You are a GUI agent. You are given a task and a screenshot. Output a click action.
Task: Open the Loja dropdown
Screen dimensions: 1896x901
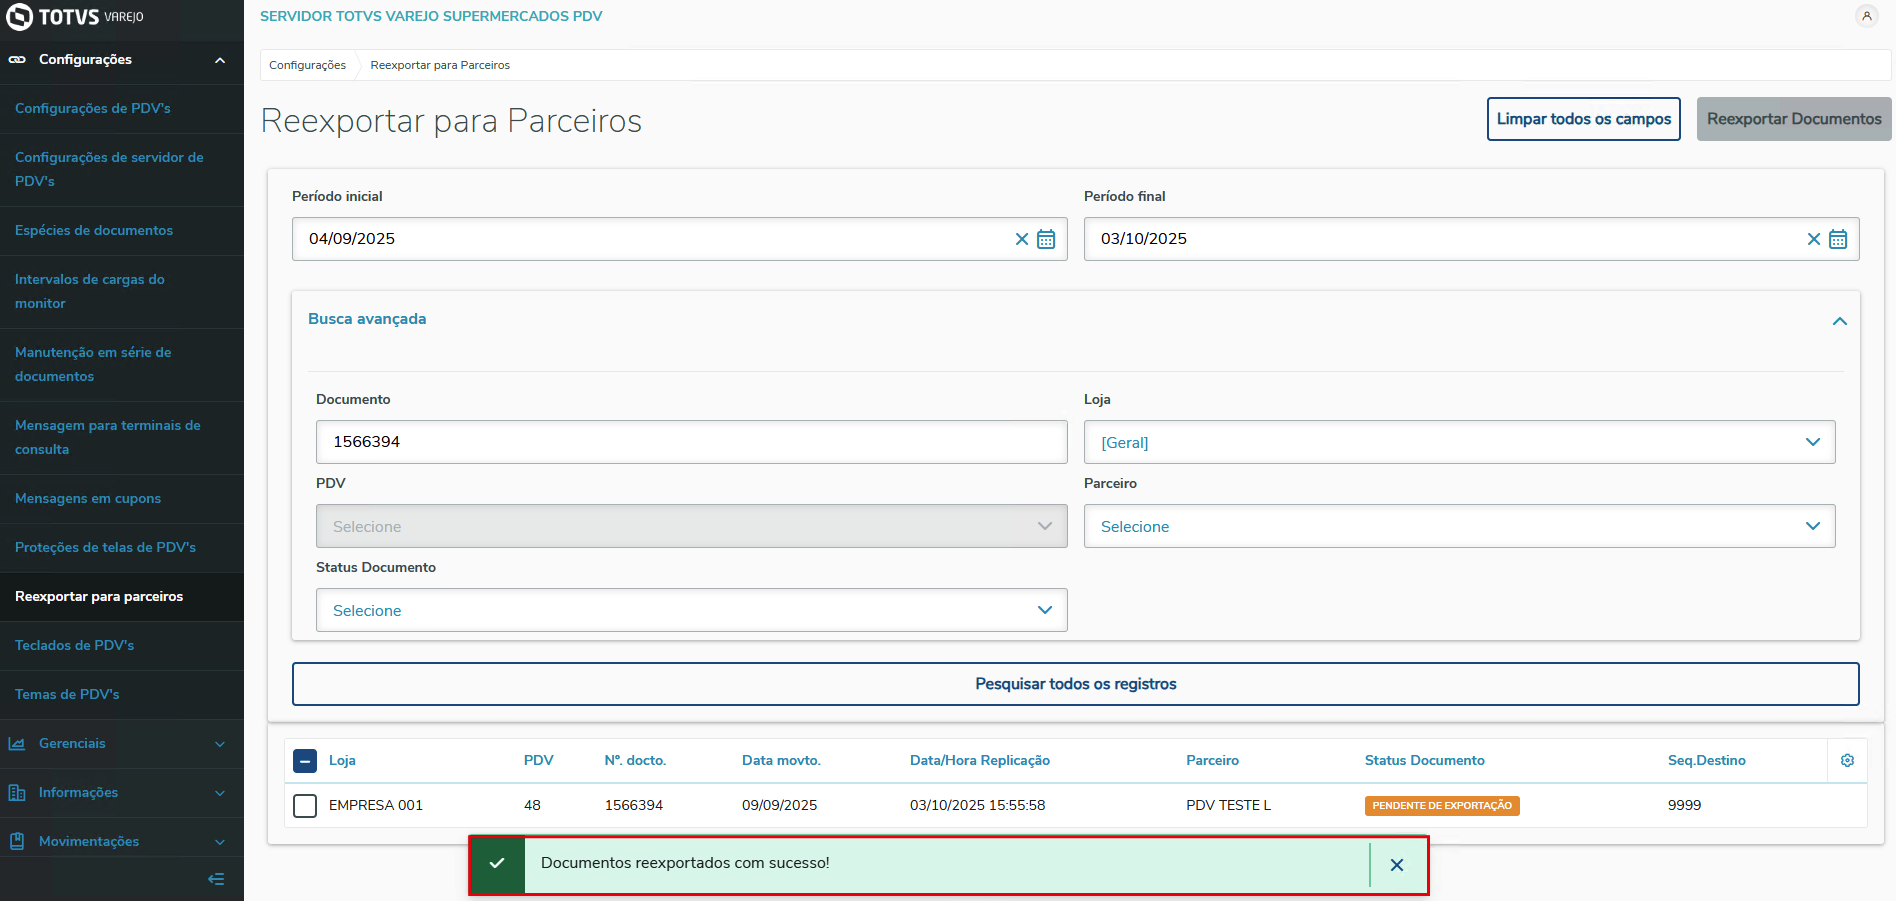1459,442
